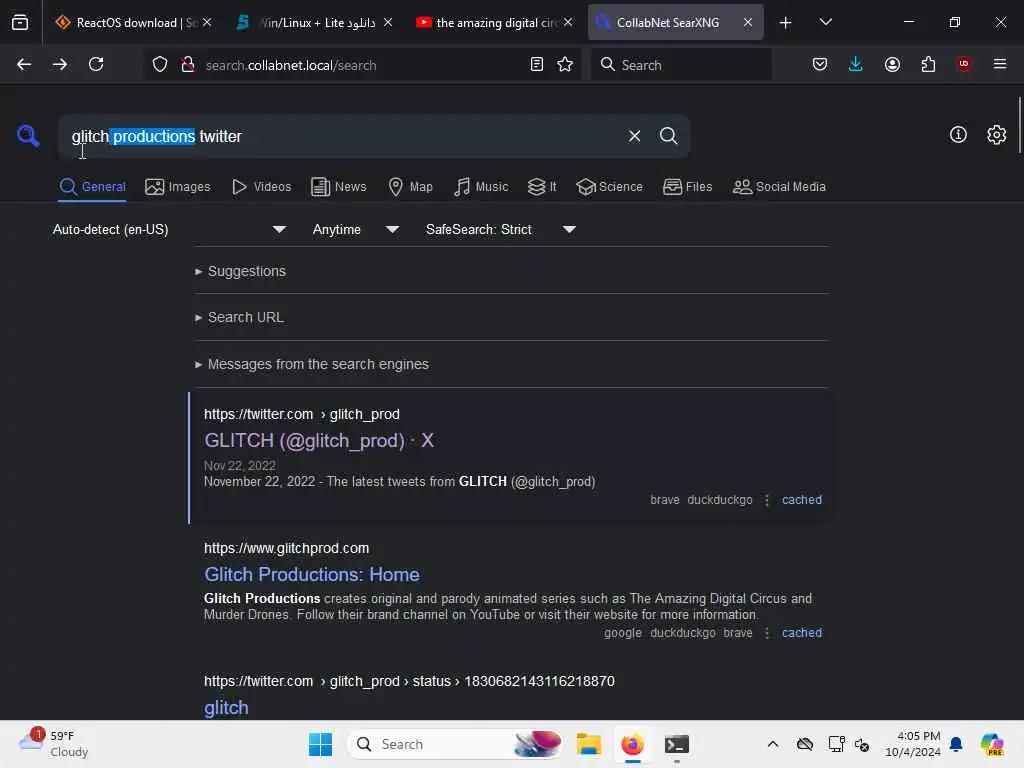Open the SafeSearch: Strict dropdown
Screen dimensions: 1024x768
[501, 229]
